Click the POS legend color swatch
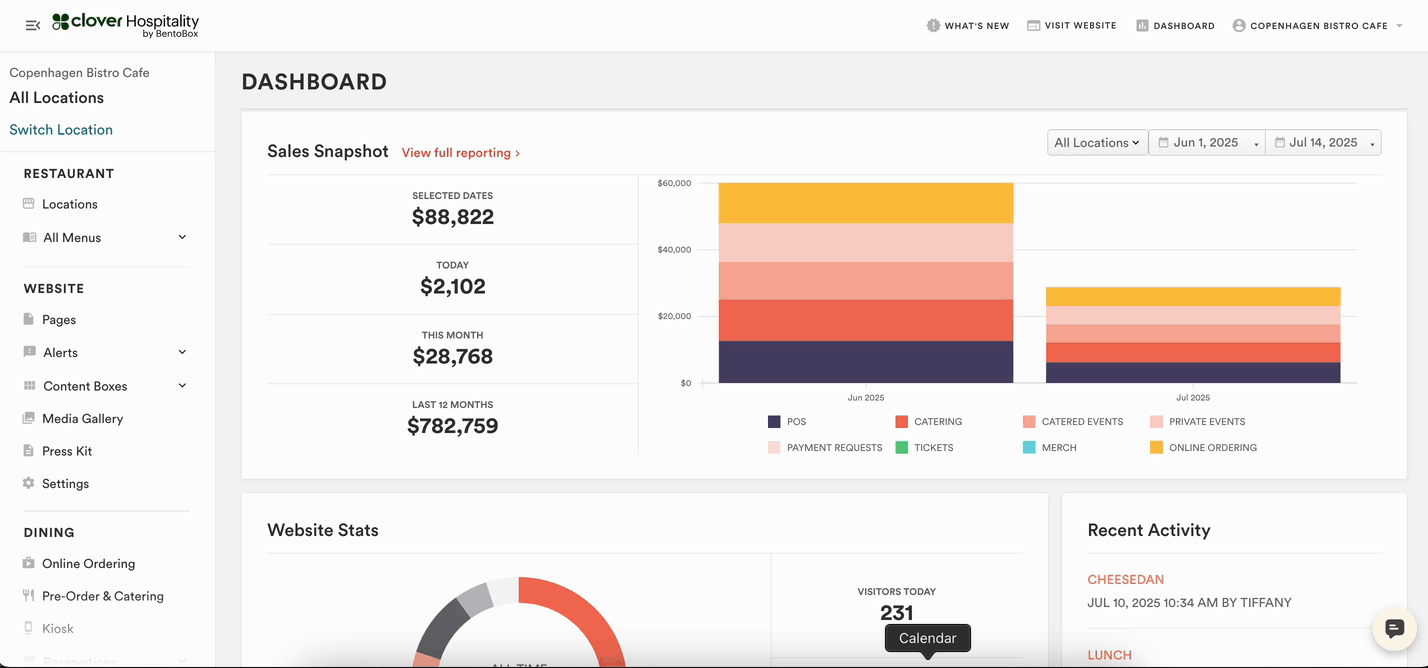Viewport: 1428px width, 668px height. point(774,422)
